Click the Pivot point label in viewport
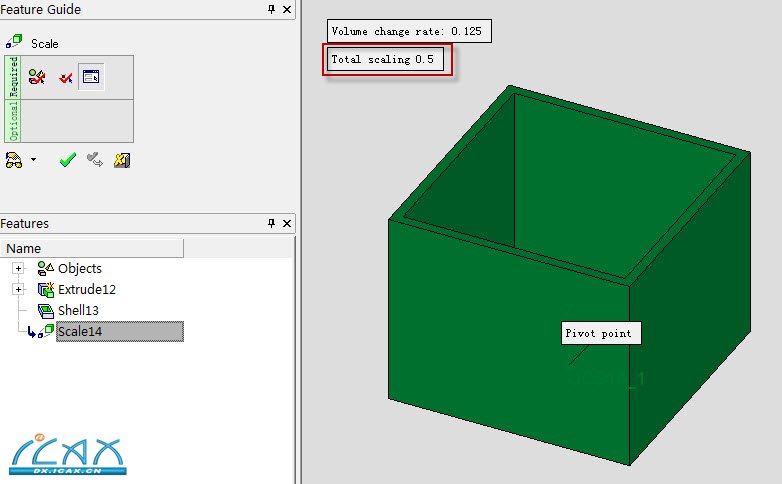This screenshot has height=484, width=782. pos(601,333)
